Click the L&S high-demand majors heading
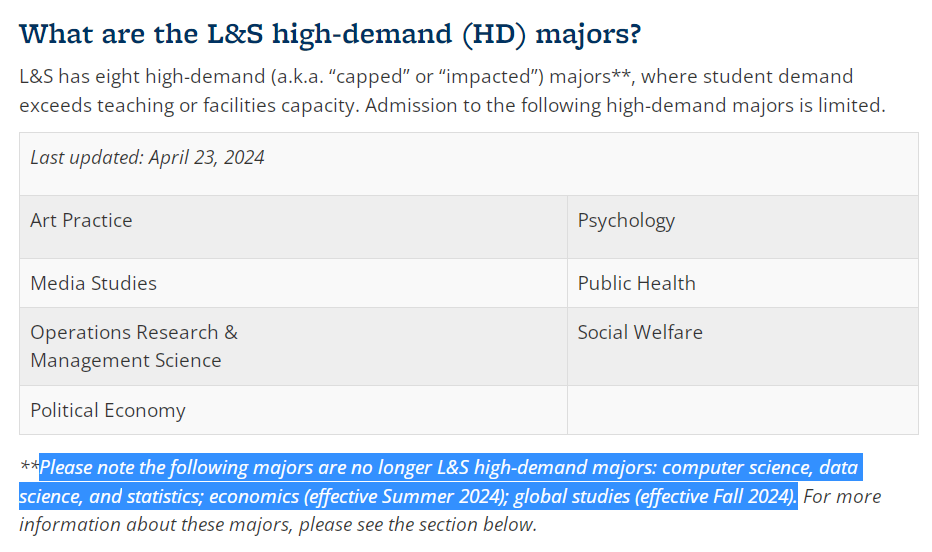The width and height of the screenshot is (932, 552). click(330, 34)
